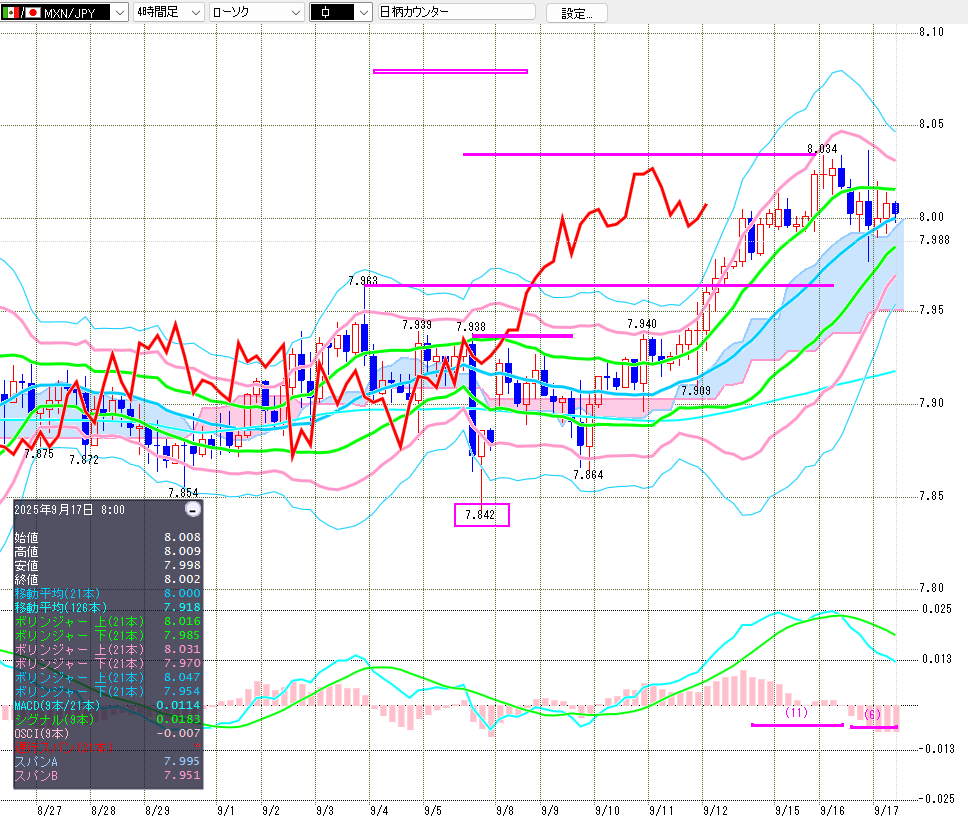
Task: Minimize the price data info panel
Action: click(193, 509)
